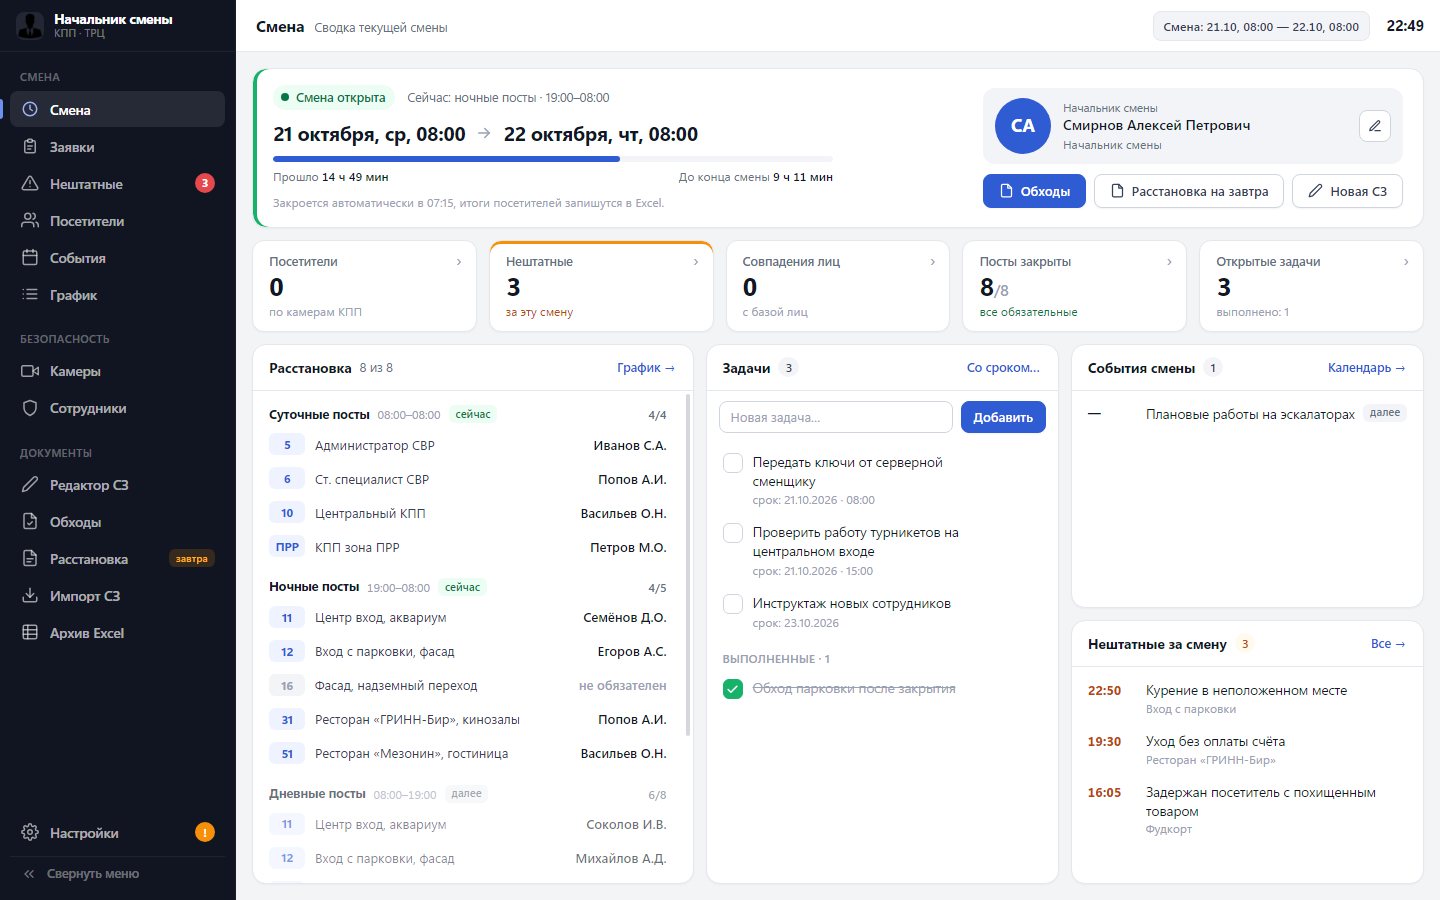This screenshot has width=1440, height=900.
Task: Focus the Новая задача input field
Action: click(x=836, y=417)
